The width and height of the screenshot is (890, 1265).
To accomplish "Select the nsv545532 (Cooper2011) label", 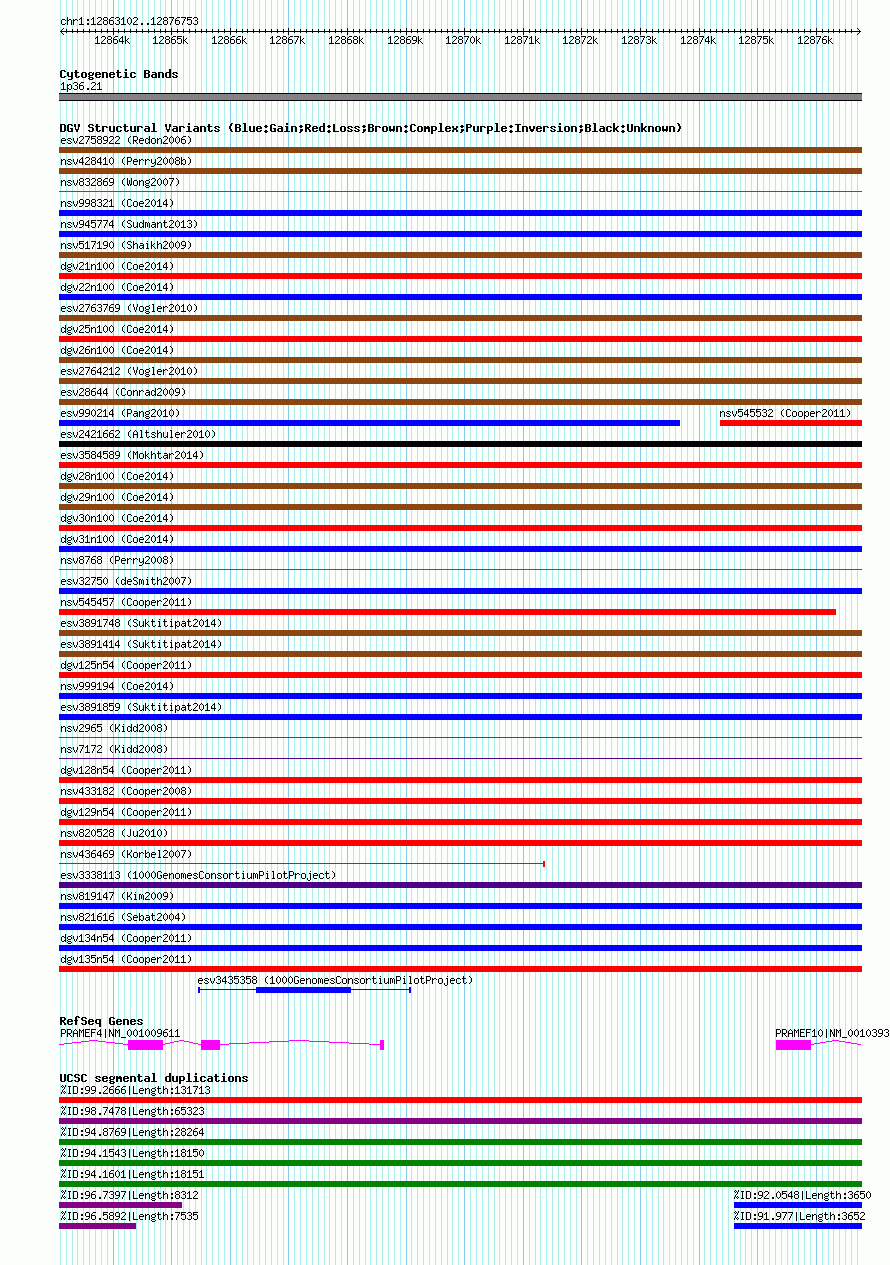I will (x=785, y=413).
